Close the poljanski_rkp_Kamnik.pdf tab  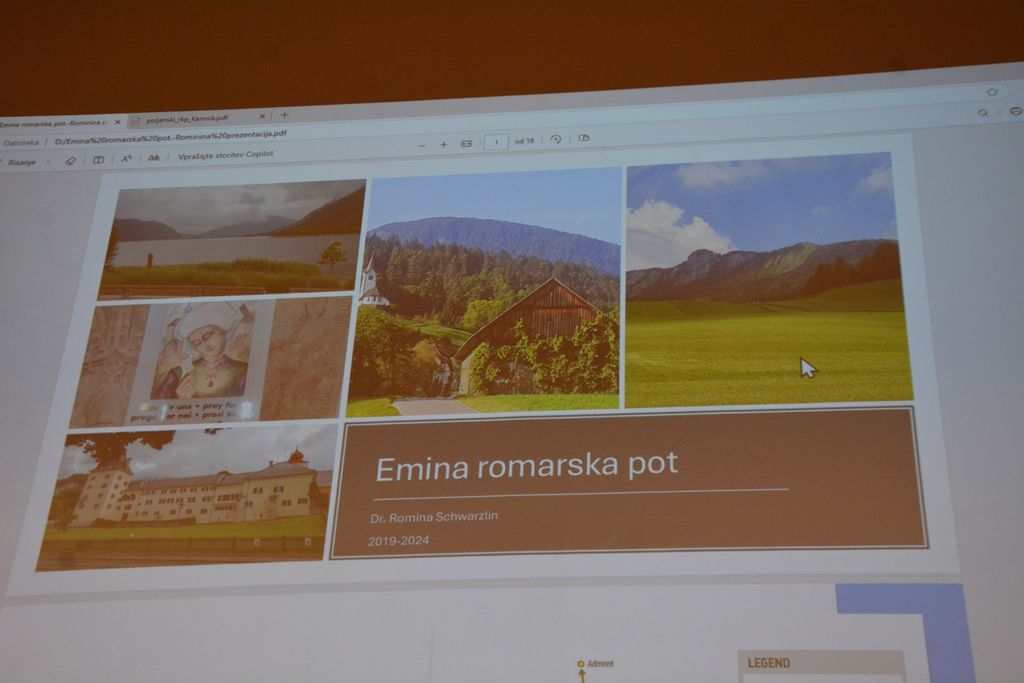[262, 116]
